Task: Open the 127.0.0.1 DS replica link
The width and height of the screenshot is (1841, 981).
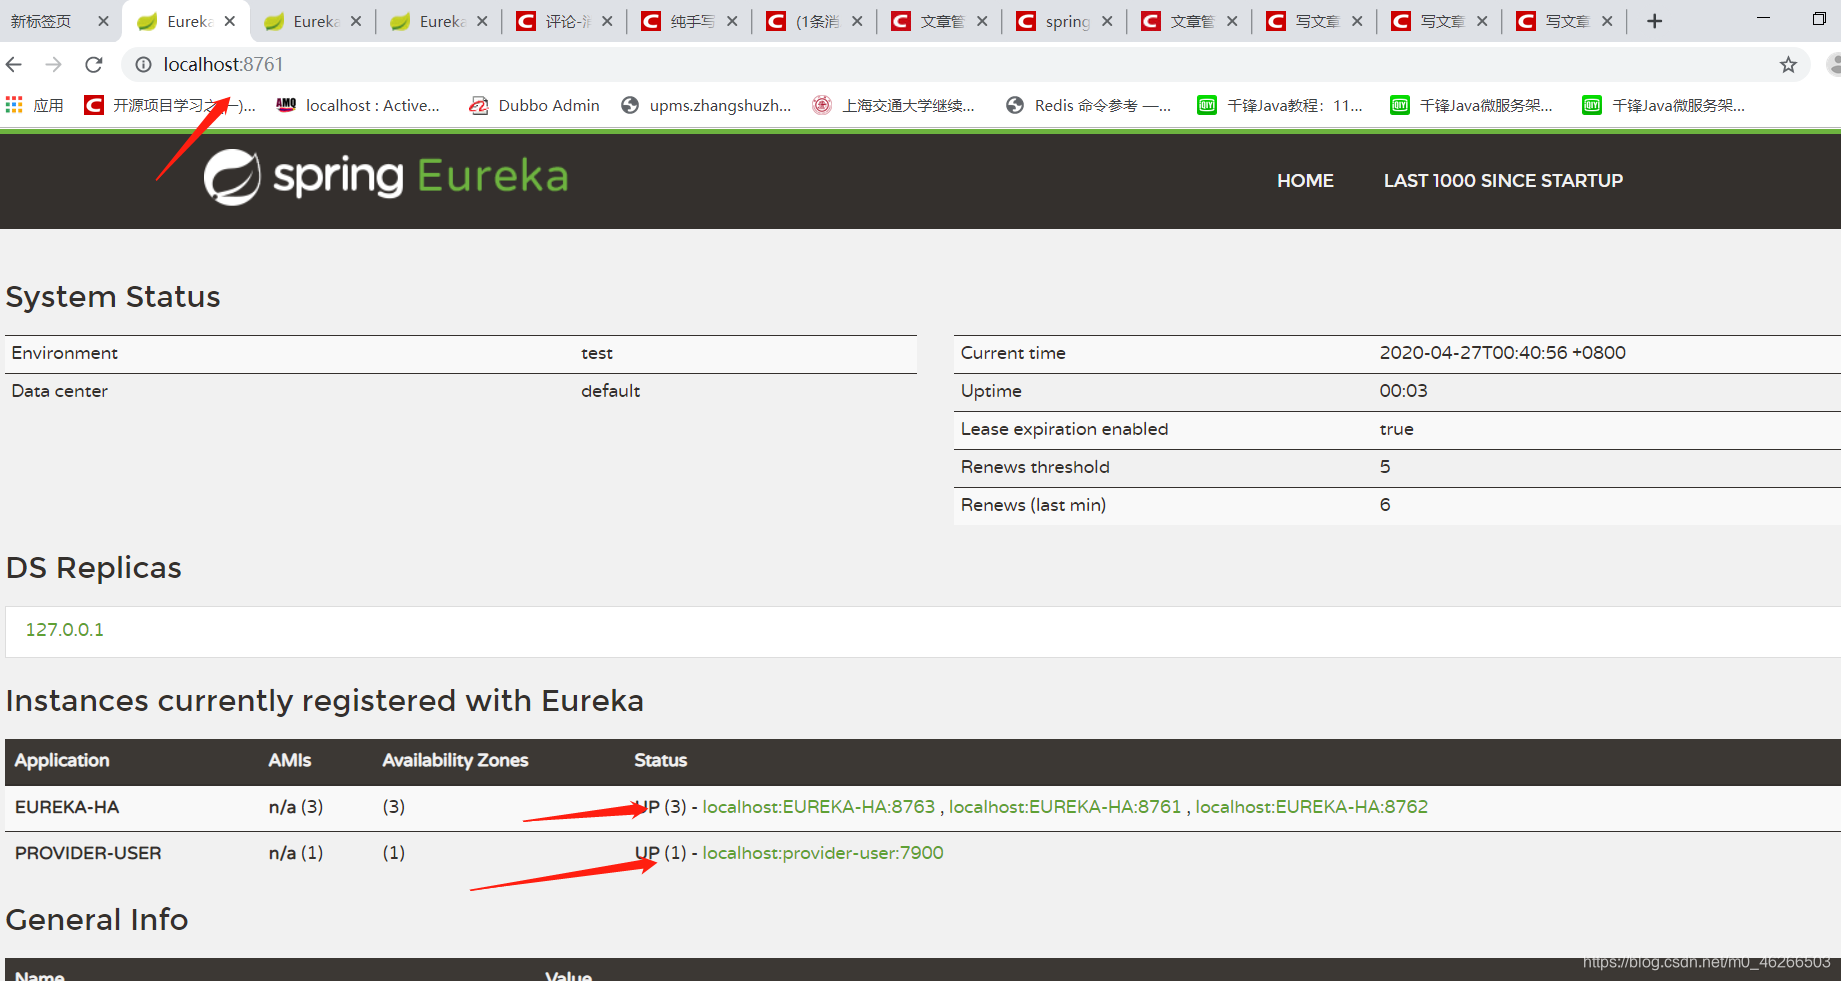Action: [x=64, y=630]
